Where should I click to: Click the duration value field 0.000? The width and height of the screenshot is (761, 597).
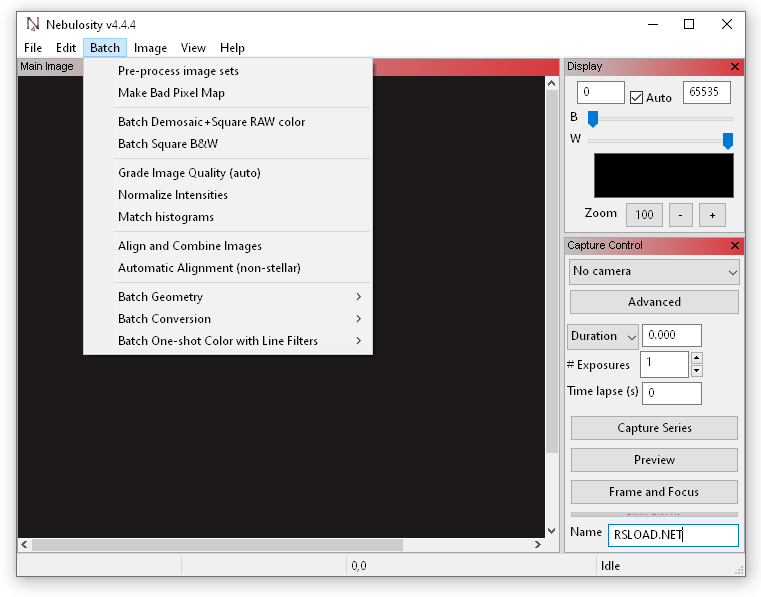coord(672,335)
